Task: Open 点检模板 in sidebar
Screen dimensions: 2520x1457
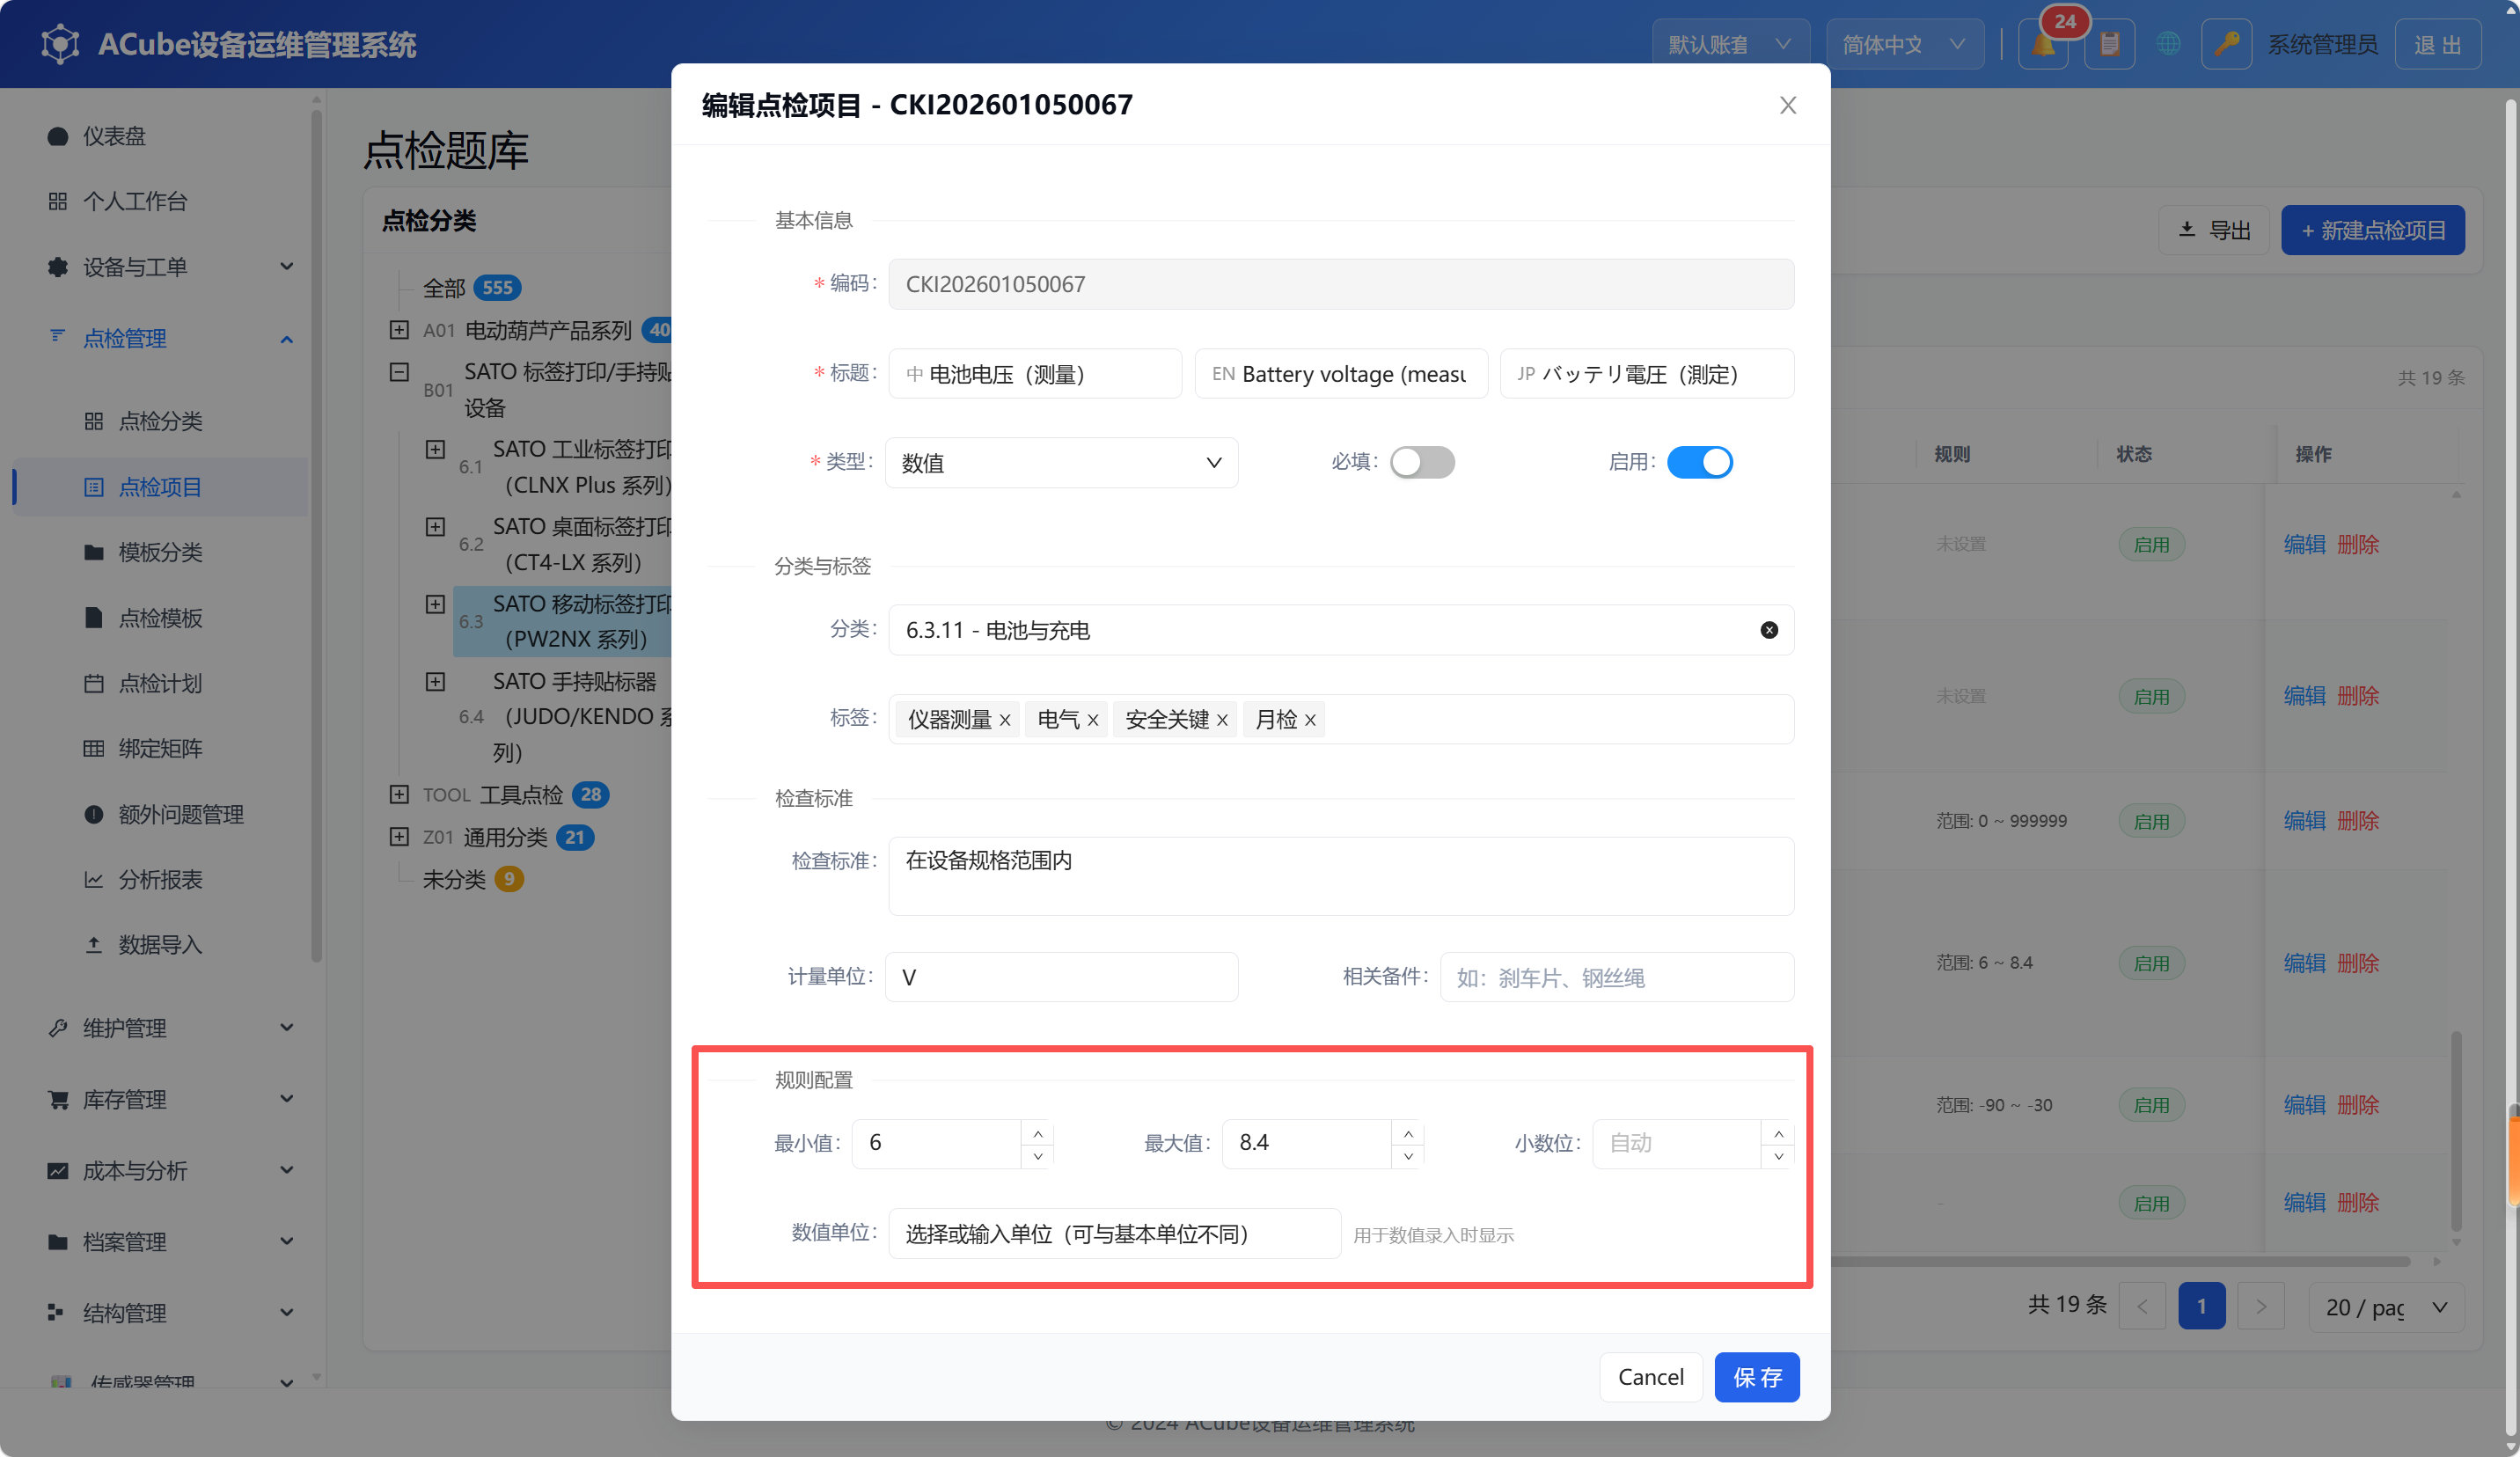Action: click(160, 618)
